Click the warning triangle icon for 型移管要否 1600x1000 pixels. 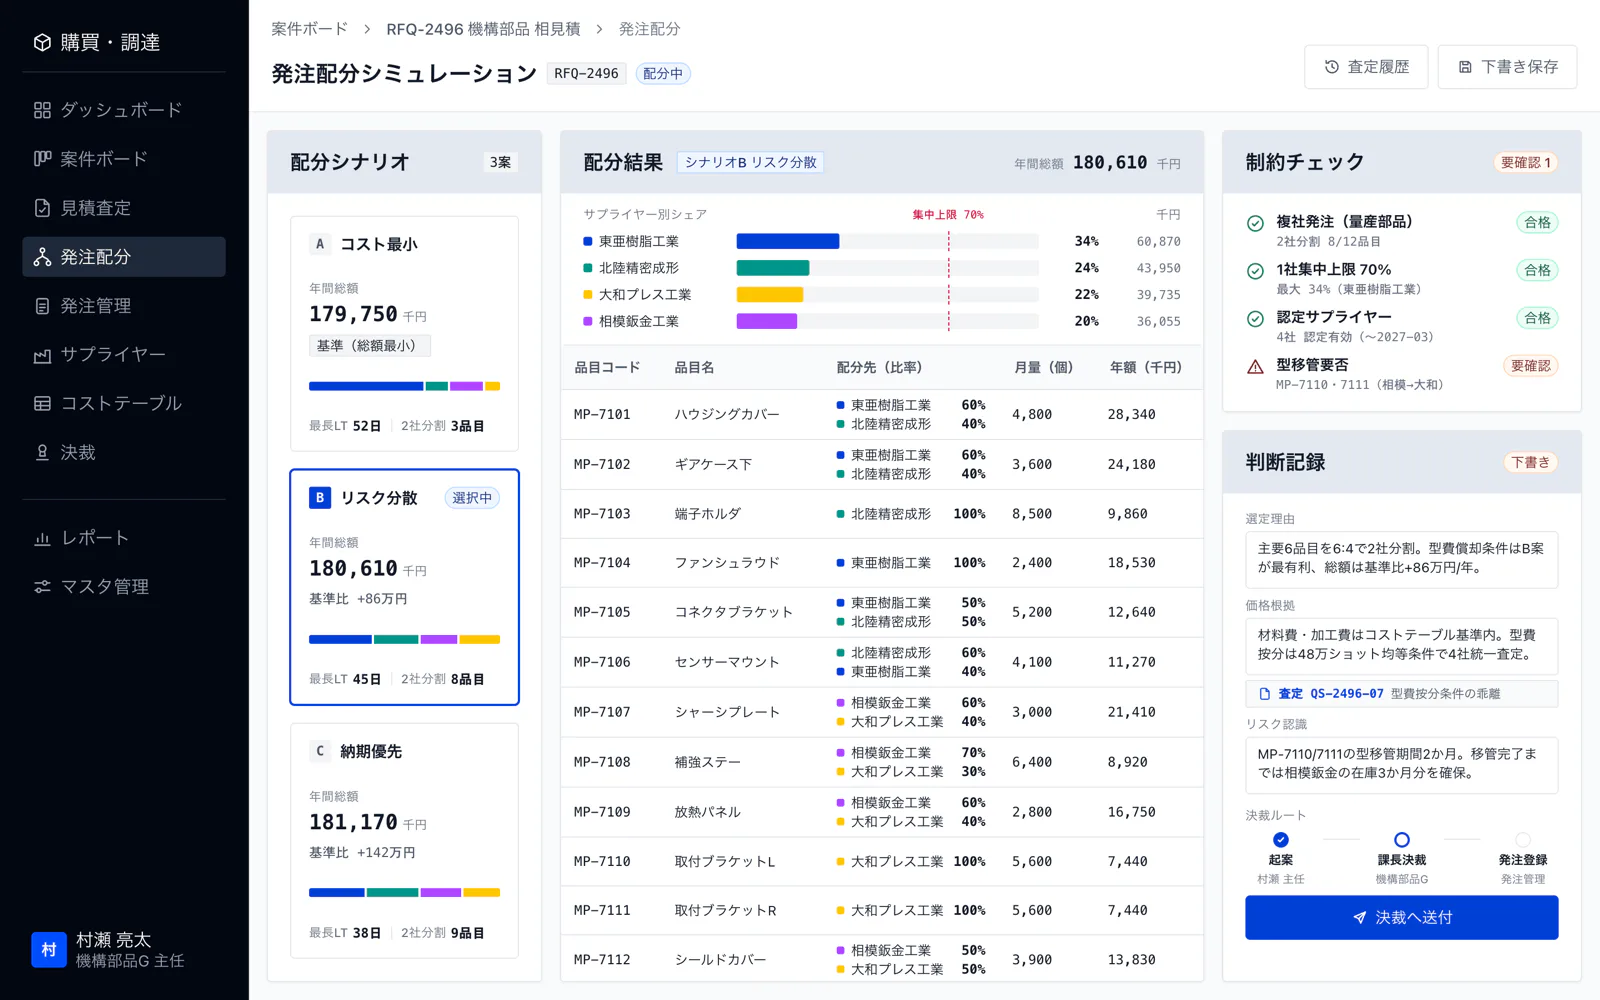[1255, 367]
